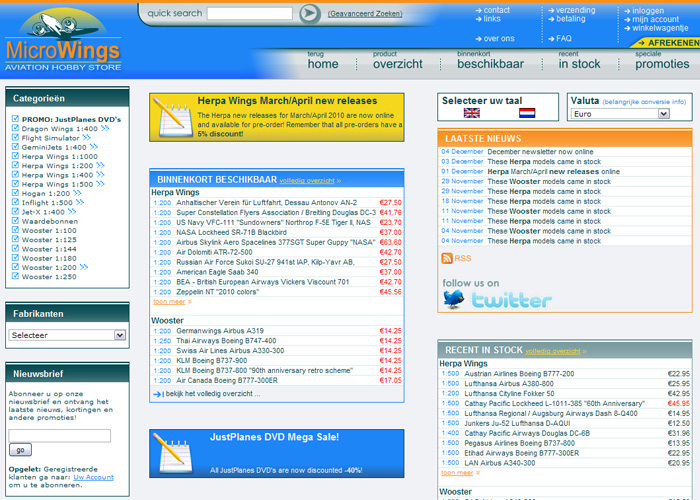This screenshot has width=700, height=500.
Task: Click the newsletter go button
Action: pos(21,450)
